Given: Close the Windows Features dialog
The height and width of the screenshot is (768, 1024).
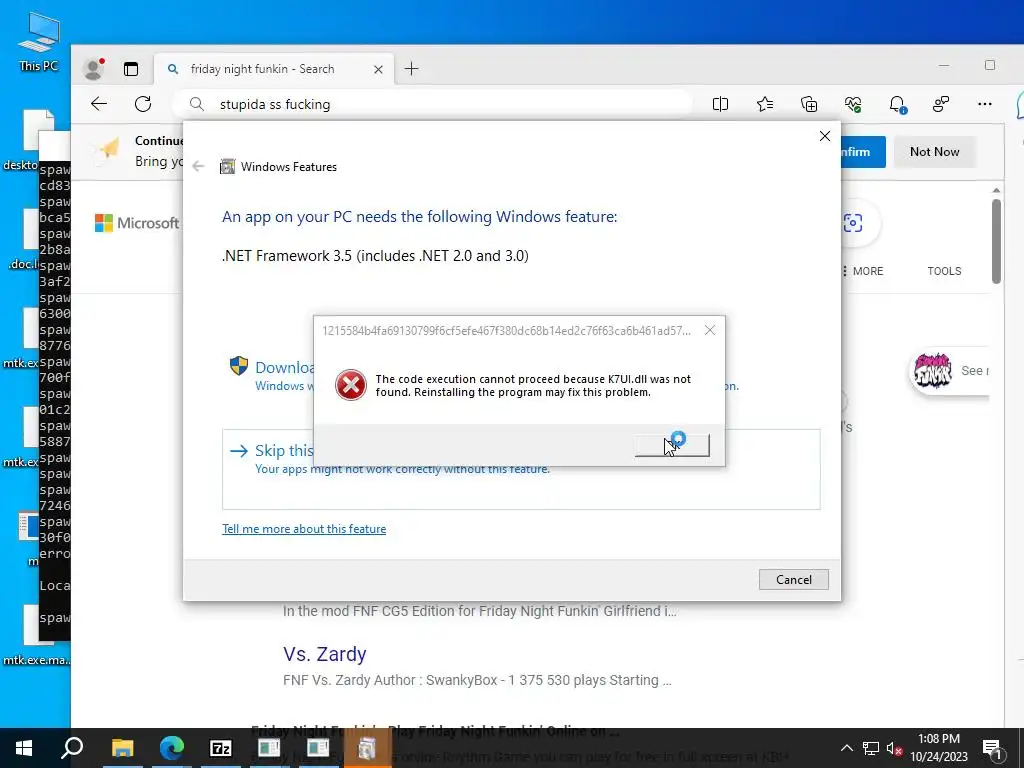Looking at the screenshot, I should tap(825, 136).
